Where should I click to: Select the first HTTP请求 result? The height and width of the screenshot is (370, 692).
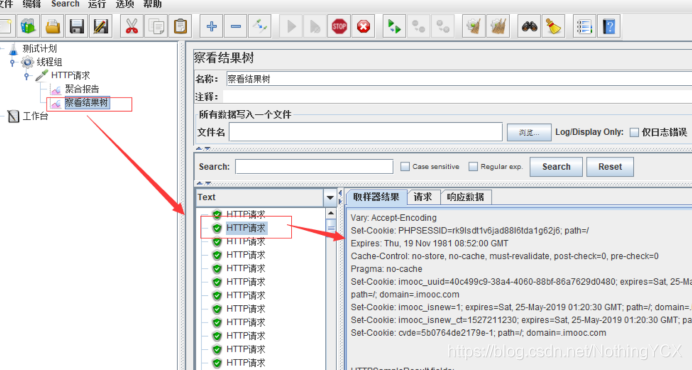(245, 215)
